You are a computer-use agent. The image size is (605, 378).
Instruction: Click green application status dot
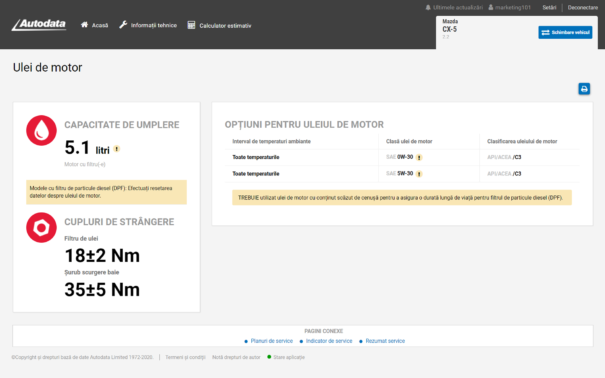269,357
